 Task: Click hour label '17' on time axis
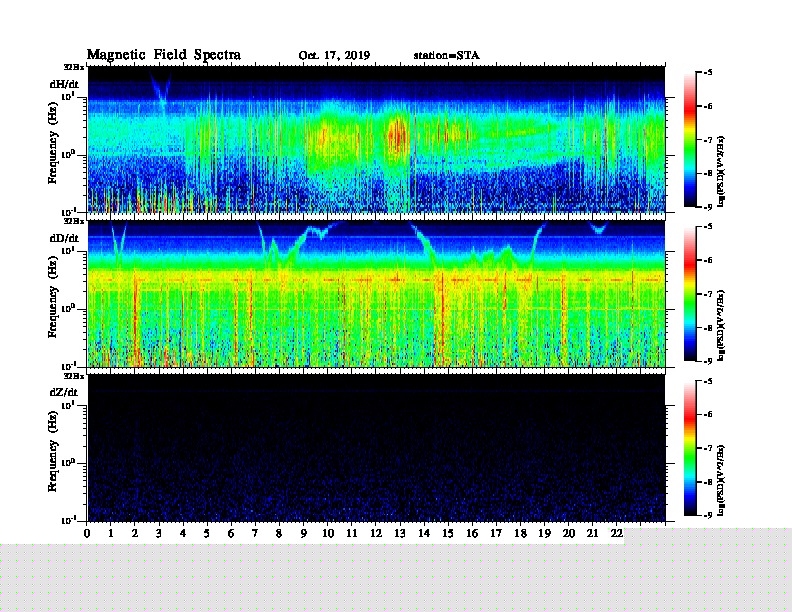coord(497,533)
